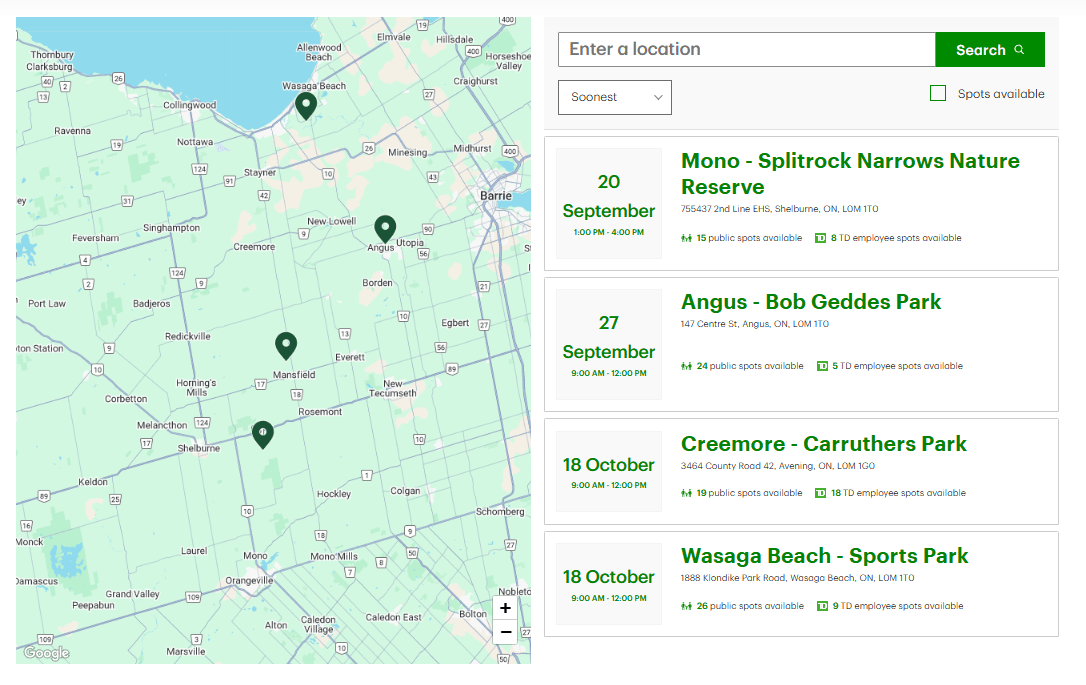This screenshot has width=1086, height=685.
Task: Click TD employee icon for Wasaga Beach event
Action: (822, 606)
